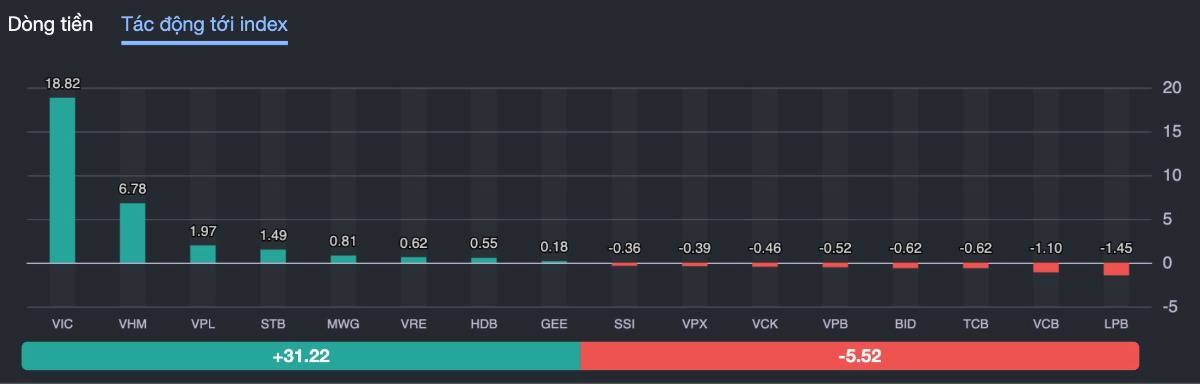This screenshot has height=384, width=1200.
Task: Select the red LPB bar
Action: click(x=1116, y=269)
